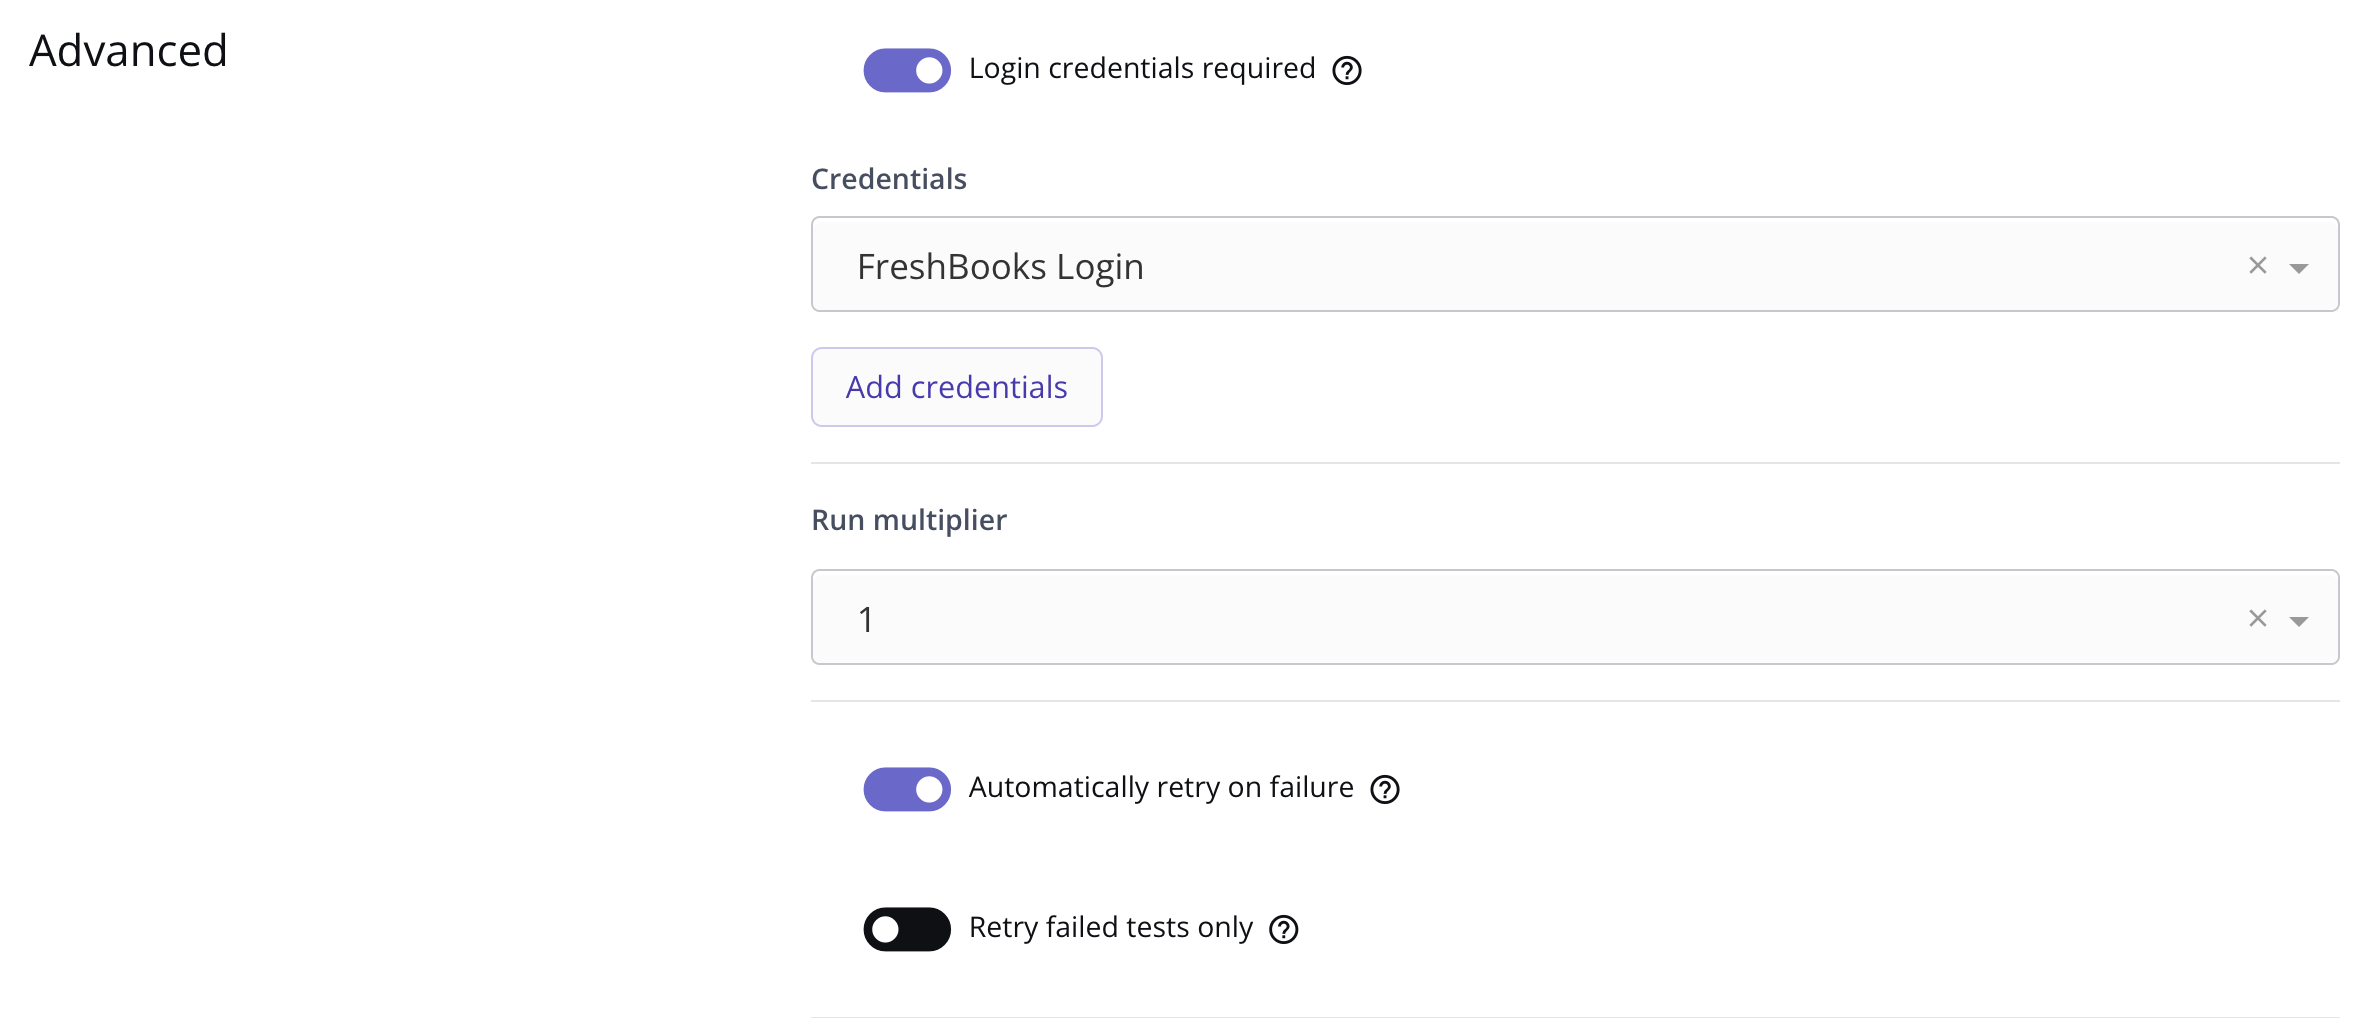2368x1018 pixels.
Task: Clear the Run multiplier value
Action: pos(2258,618)
